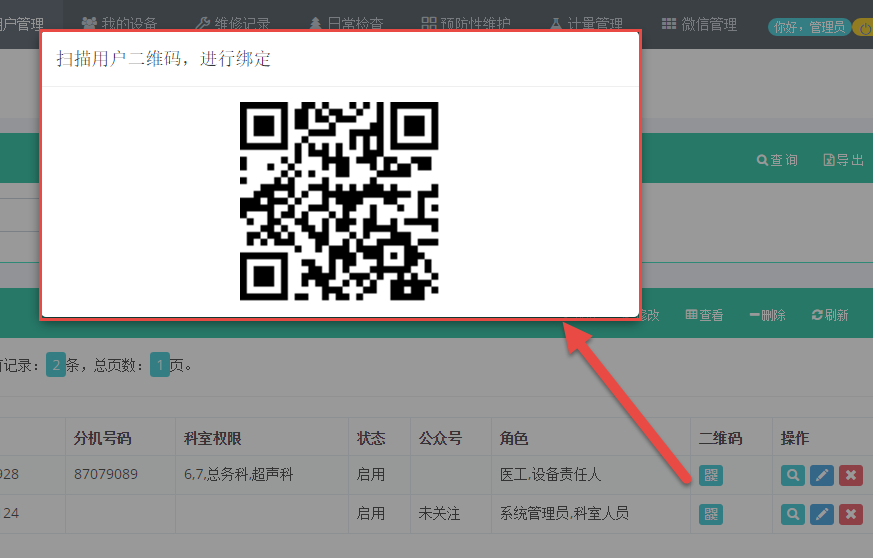Click red X delete icon in second row
873x558 pixels.
[x=850, y=514]
